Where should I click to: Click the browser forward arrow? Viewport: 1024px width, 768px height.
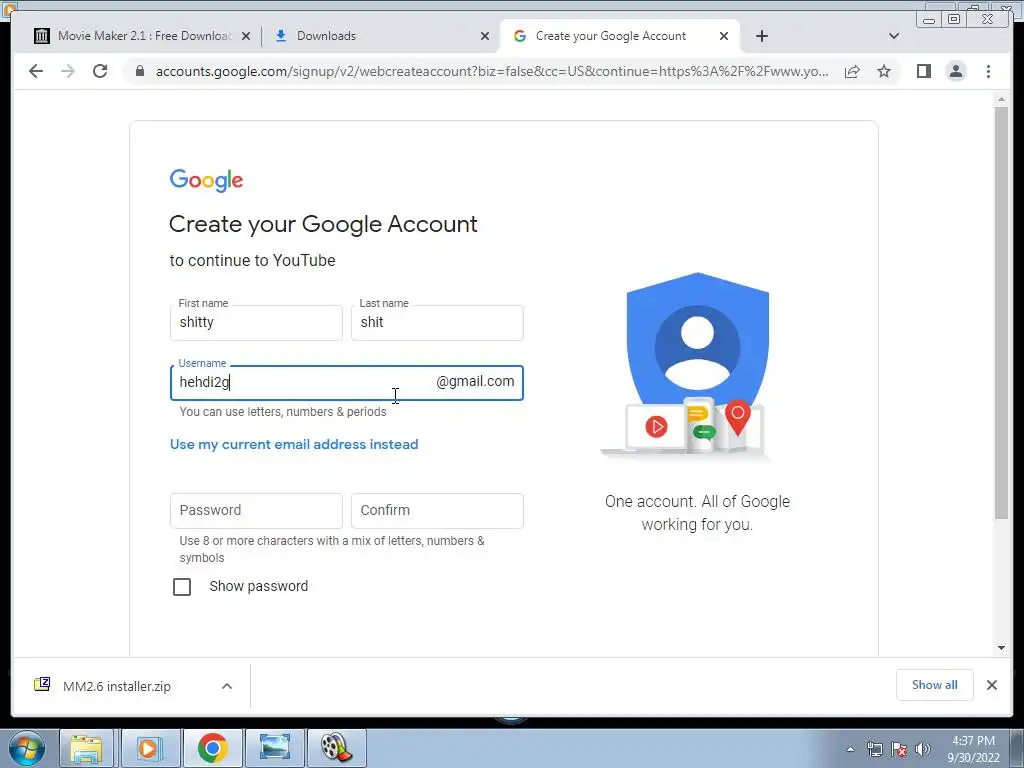[x=68, y=71]
